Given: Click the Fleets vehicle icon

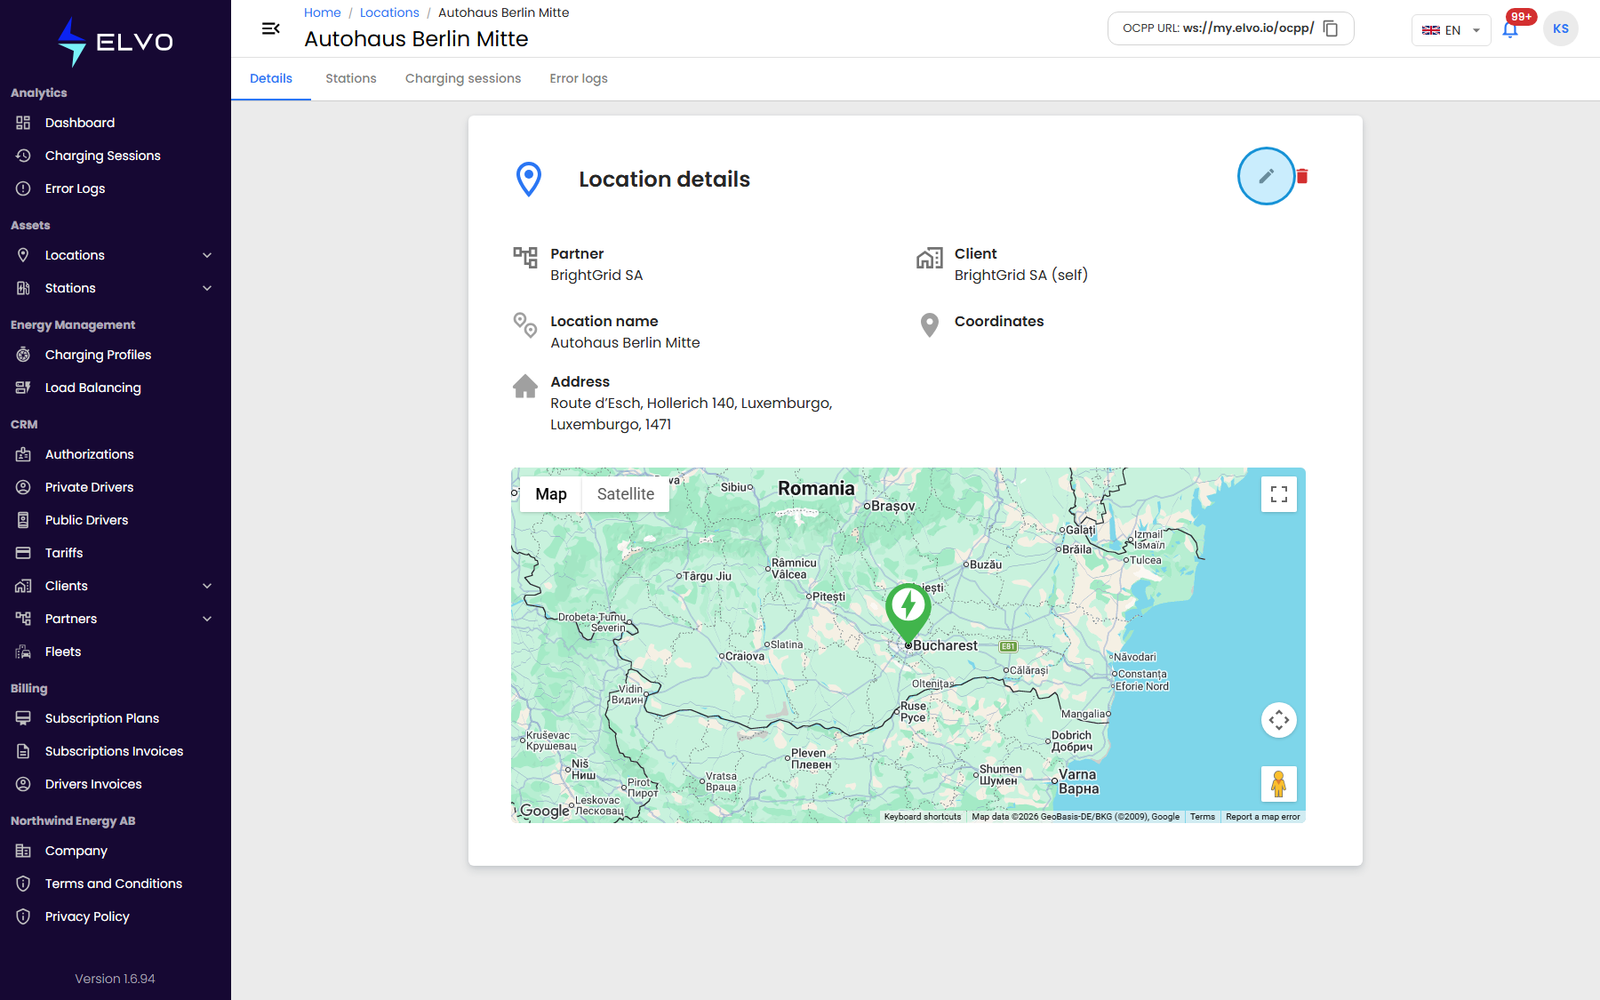Looking at the screenshot, I should point(23,652).
